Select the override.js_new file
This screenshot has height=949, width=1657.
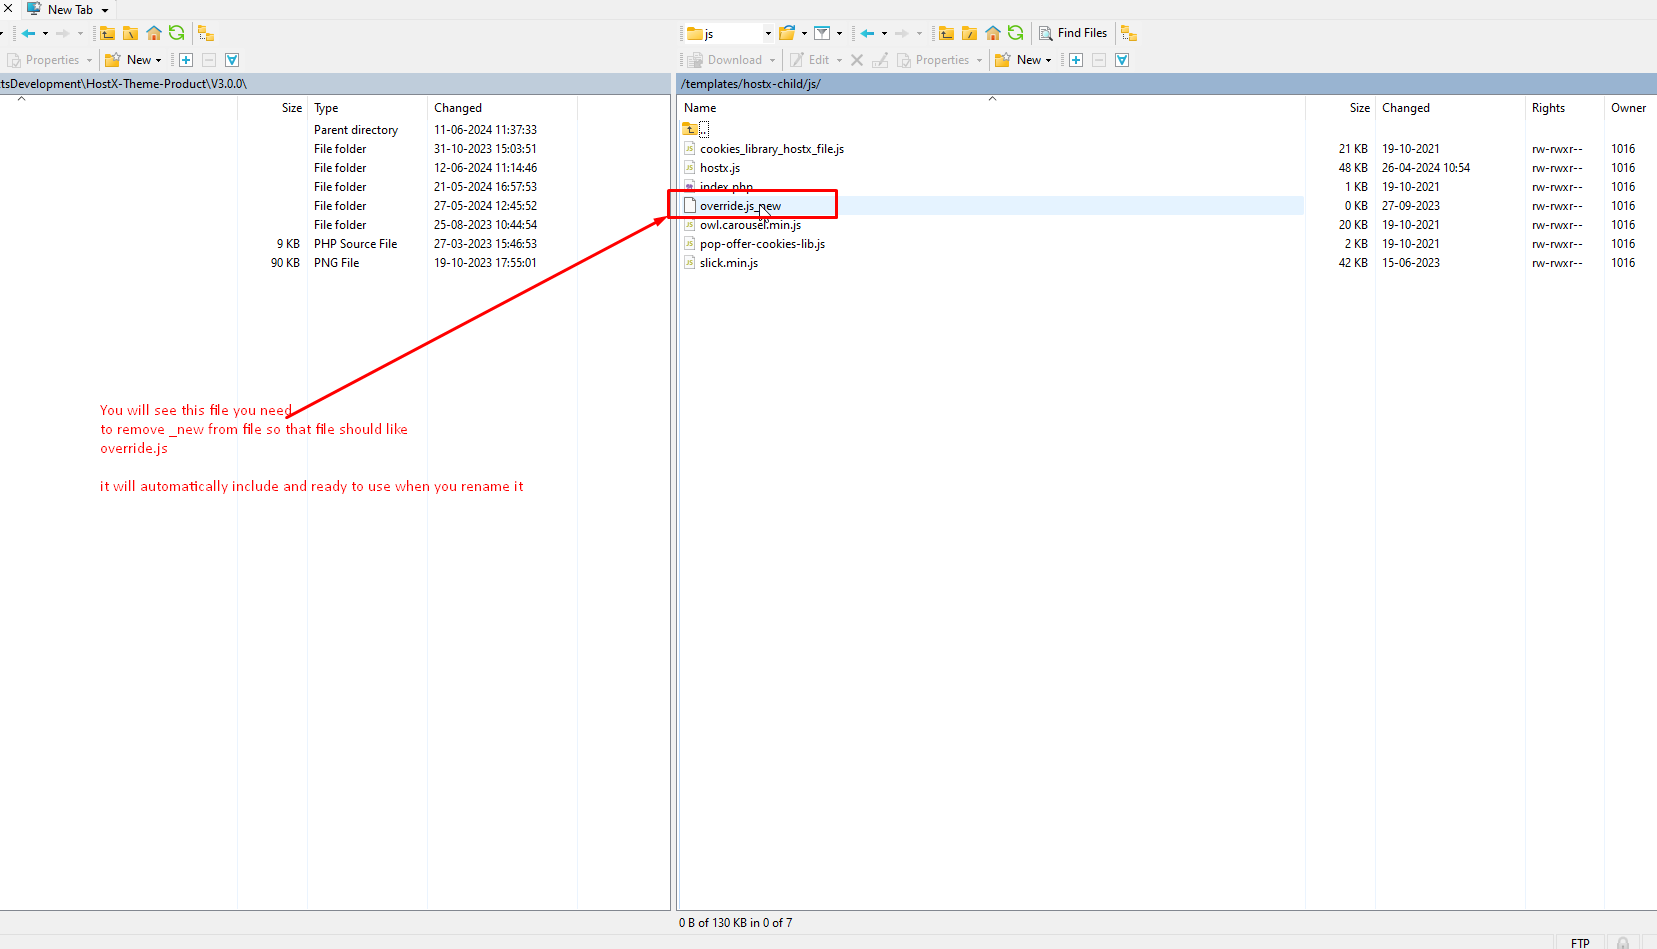(x=740, y=206)
